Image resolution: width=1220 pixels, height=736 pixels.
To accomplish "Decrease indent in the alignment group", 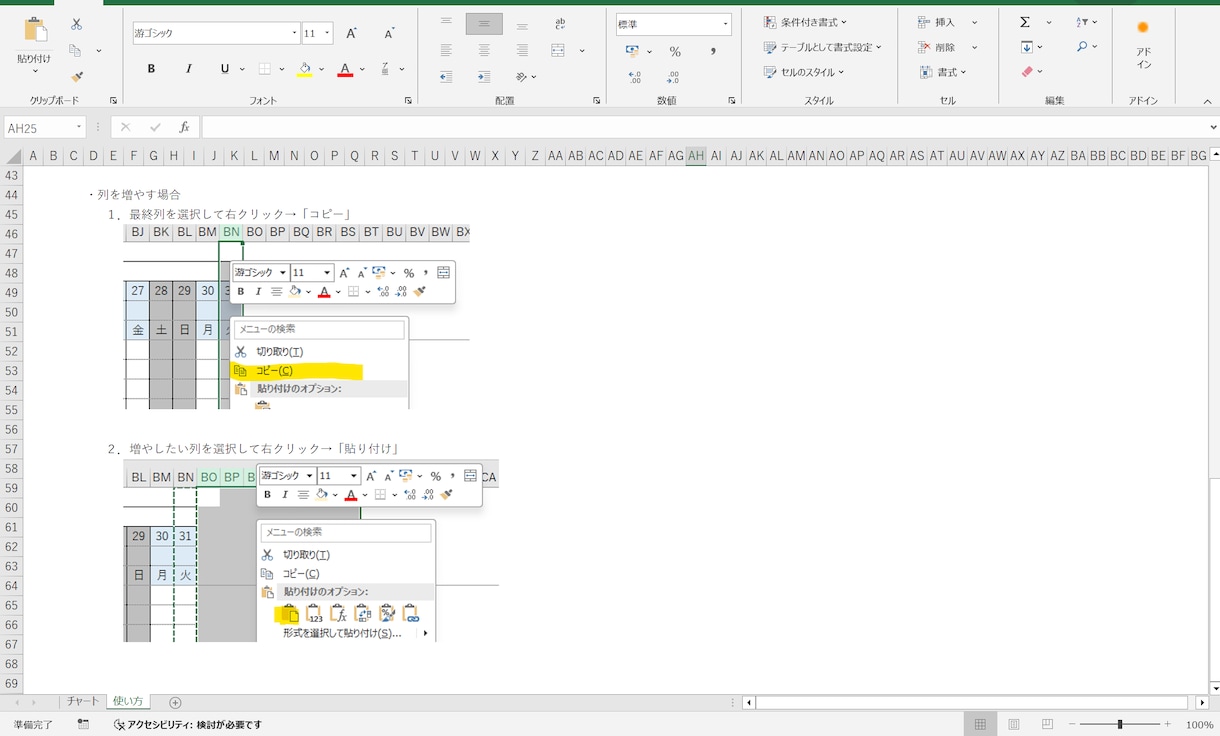I will (446, 77).
